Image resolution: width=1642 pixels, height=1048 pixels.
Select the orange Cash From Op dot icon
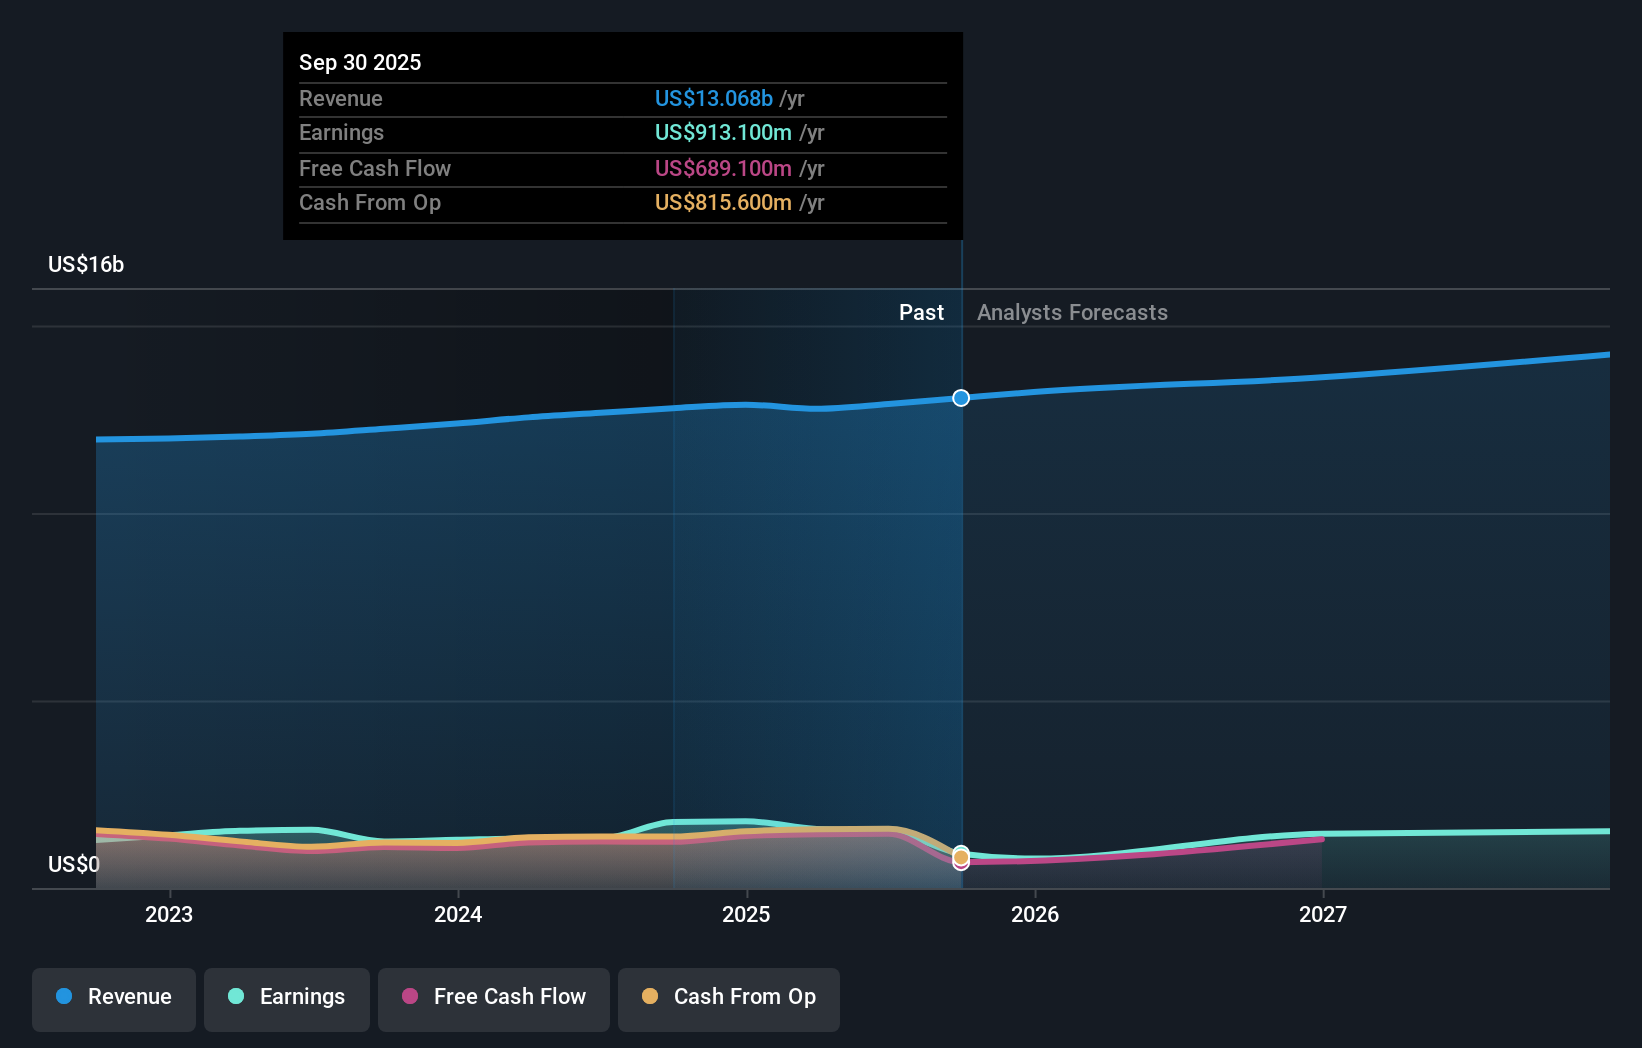pos(650,997)
